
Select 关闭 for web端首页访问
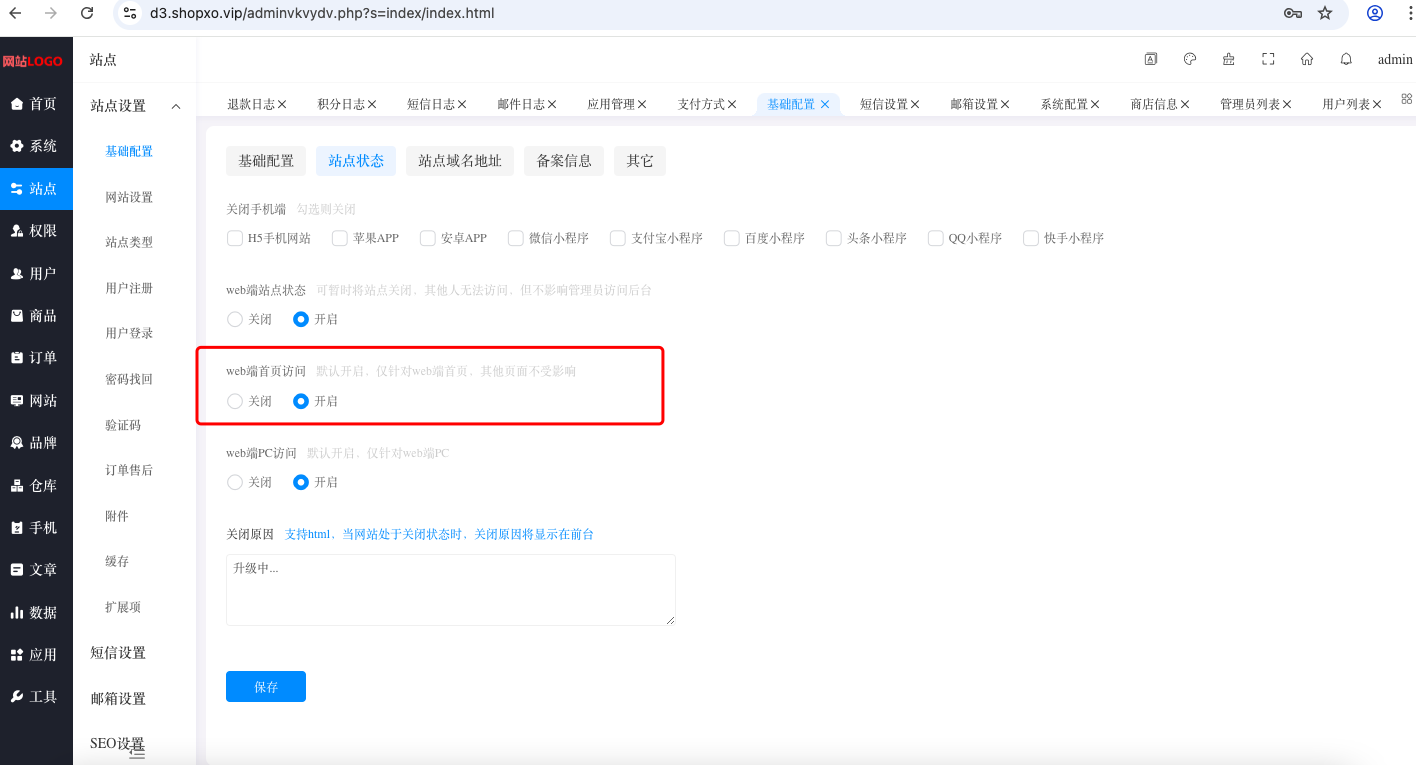point(235,401)
